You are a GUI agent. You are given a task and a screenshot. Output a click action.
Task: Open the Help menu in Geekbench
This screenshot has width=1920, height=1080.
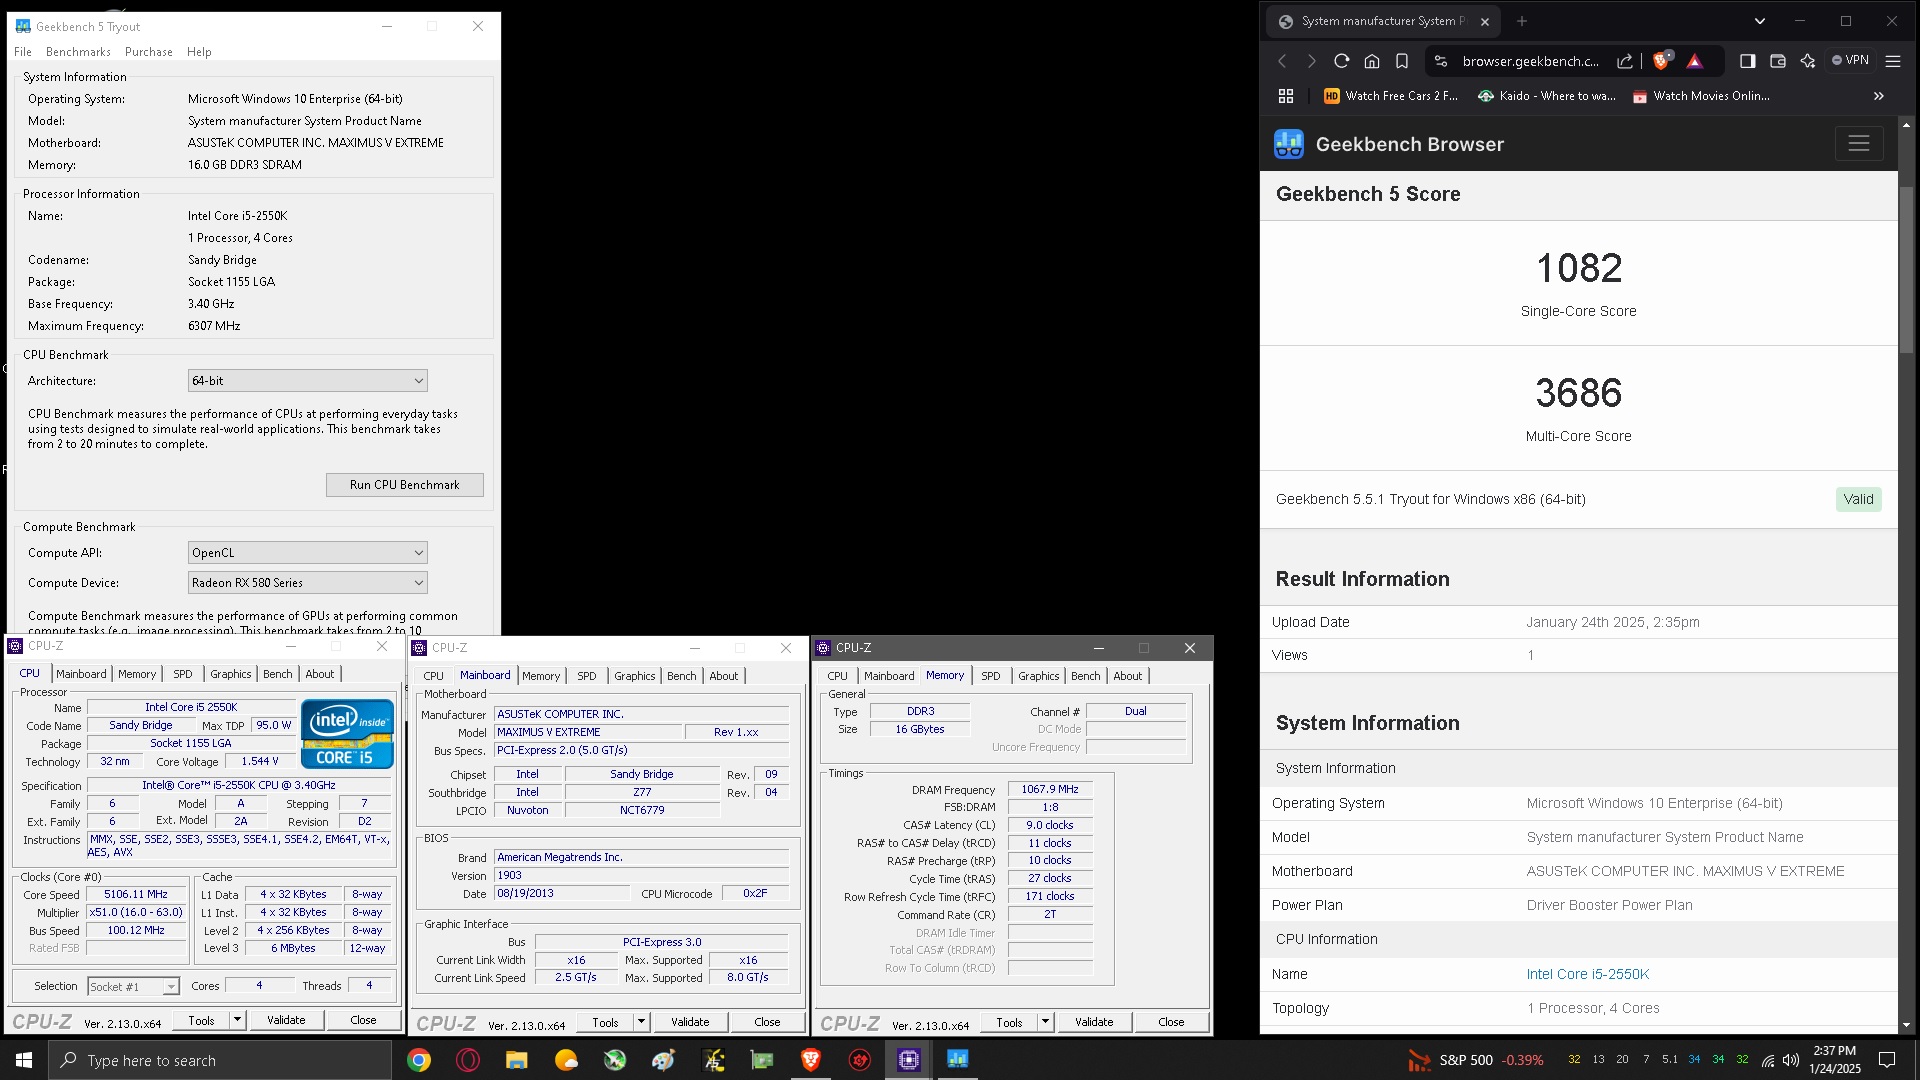pos(199,52)
